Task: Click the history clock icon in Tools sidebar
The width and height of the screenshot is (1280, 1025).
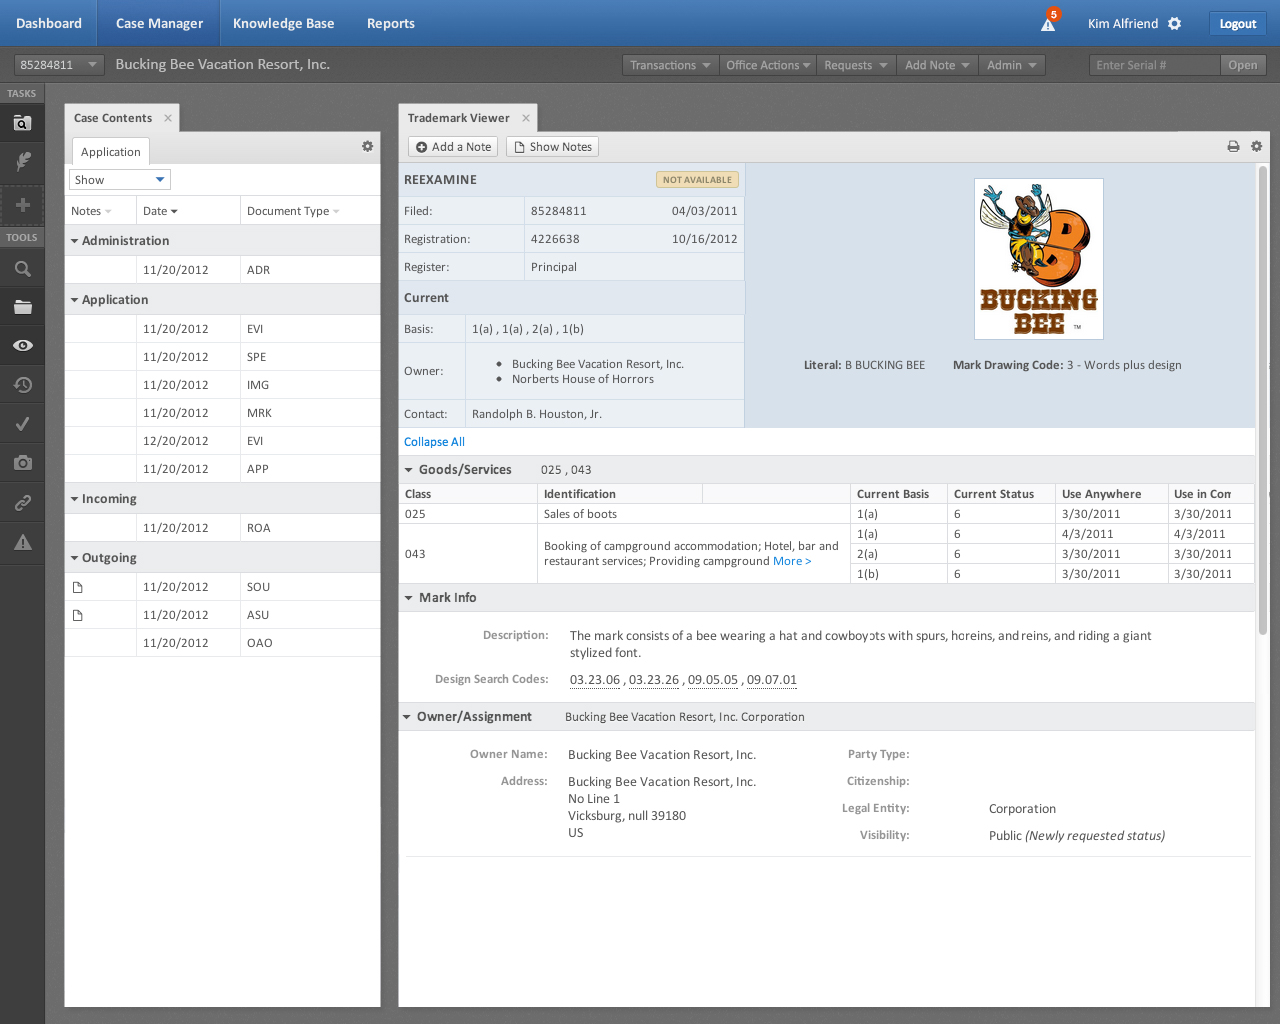Action: 22,385
